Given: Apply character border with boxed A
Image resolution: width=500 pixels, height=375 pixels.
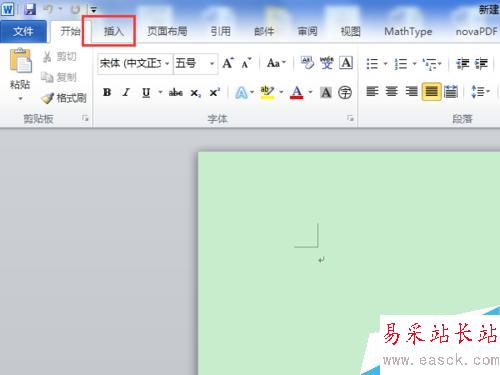Looking at the screenshot, I should pos(346,63).
